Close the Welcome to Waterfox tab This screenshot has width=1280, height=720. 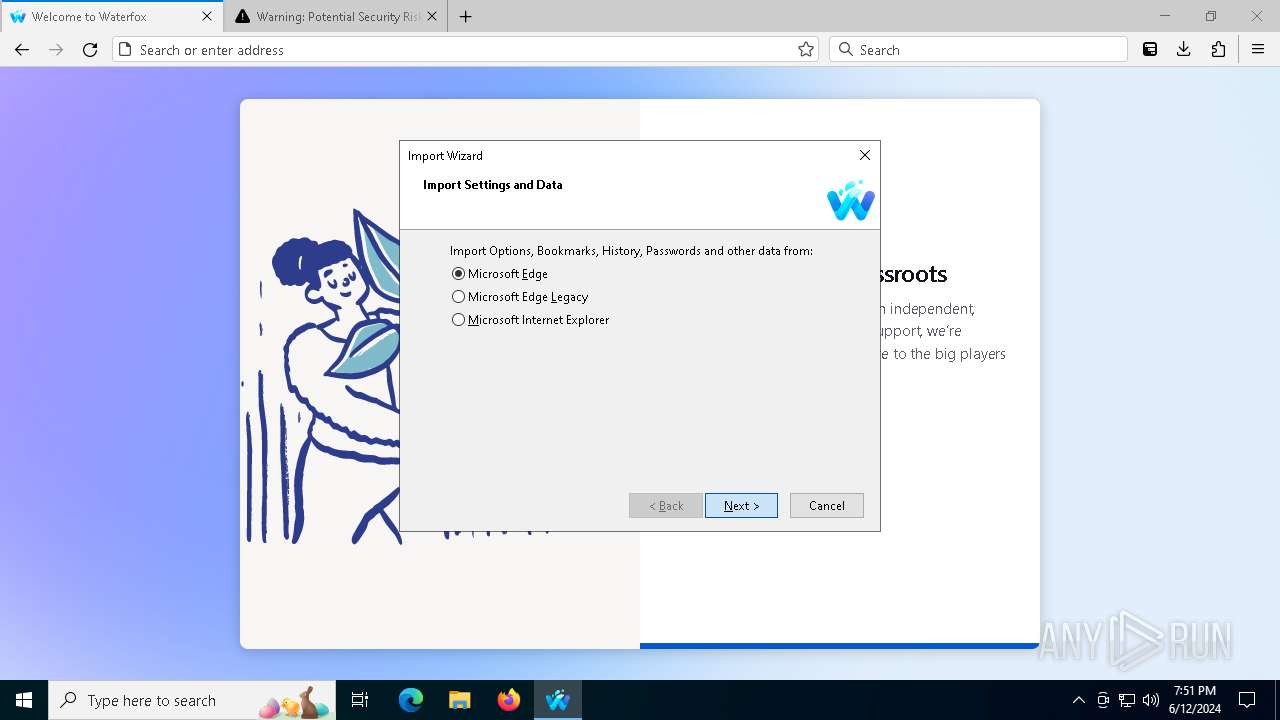[207, 17]
